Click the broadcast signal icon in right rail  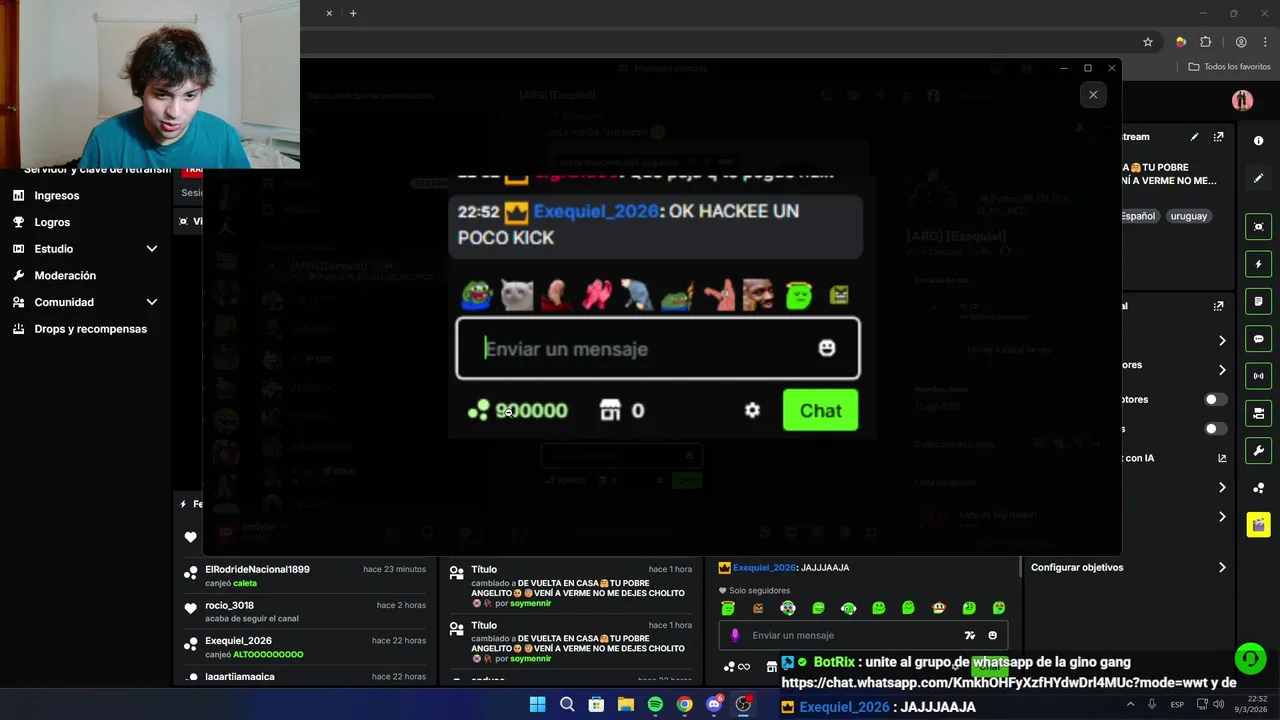click(x=1259, y=376)
